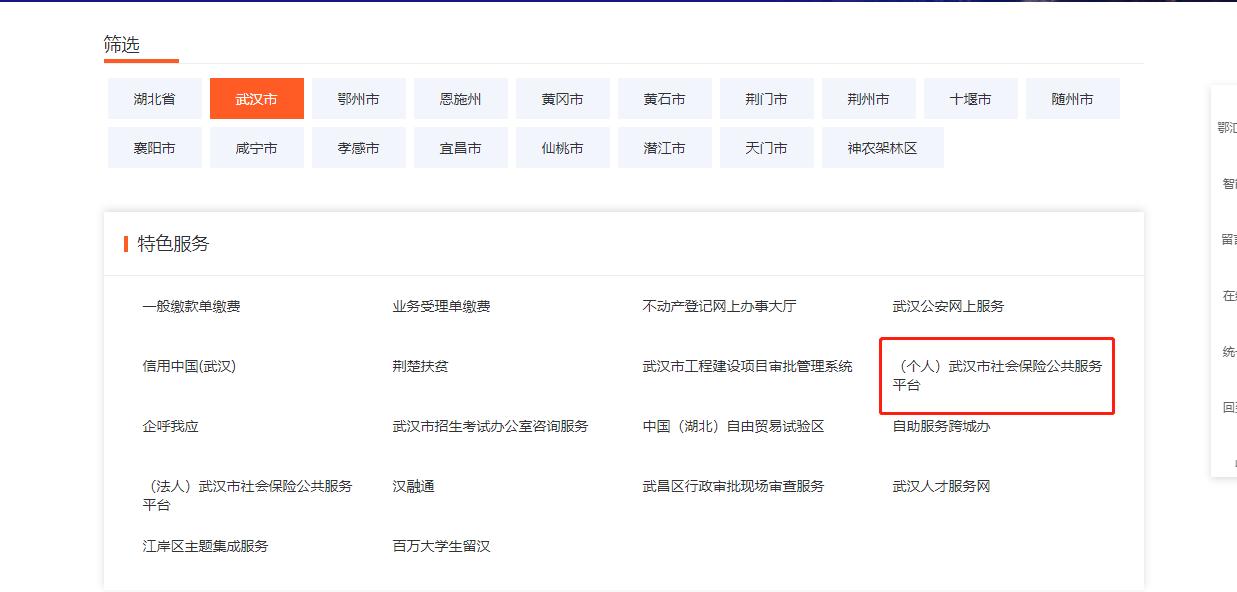The width and height of the screenshot is (1237, 592).
Task: Filter services by 黄冈市
Action: [562, 98]
